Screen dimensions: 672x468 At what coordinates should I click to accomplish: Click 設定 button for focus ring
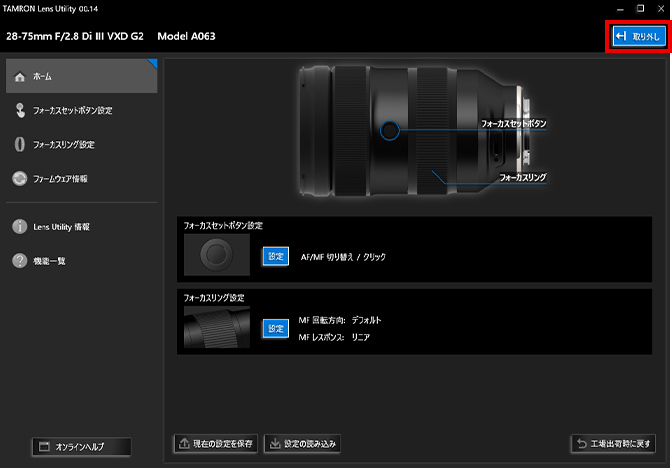[276, 329]
